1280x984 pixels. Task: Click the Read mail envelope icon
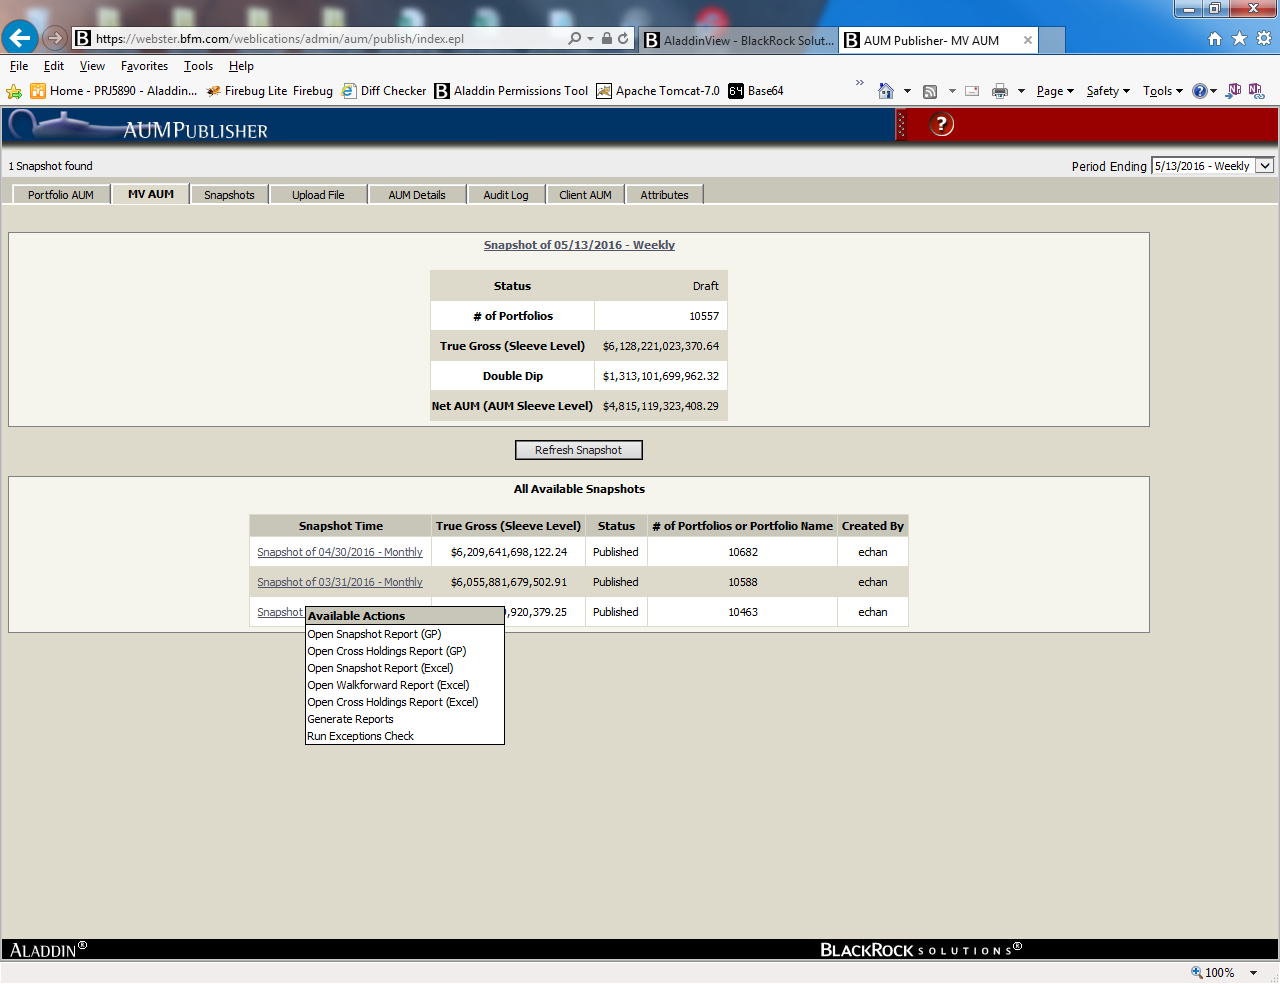(972, 91)
